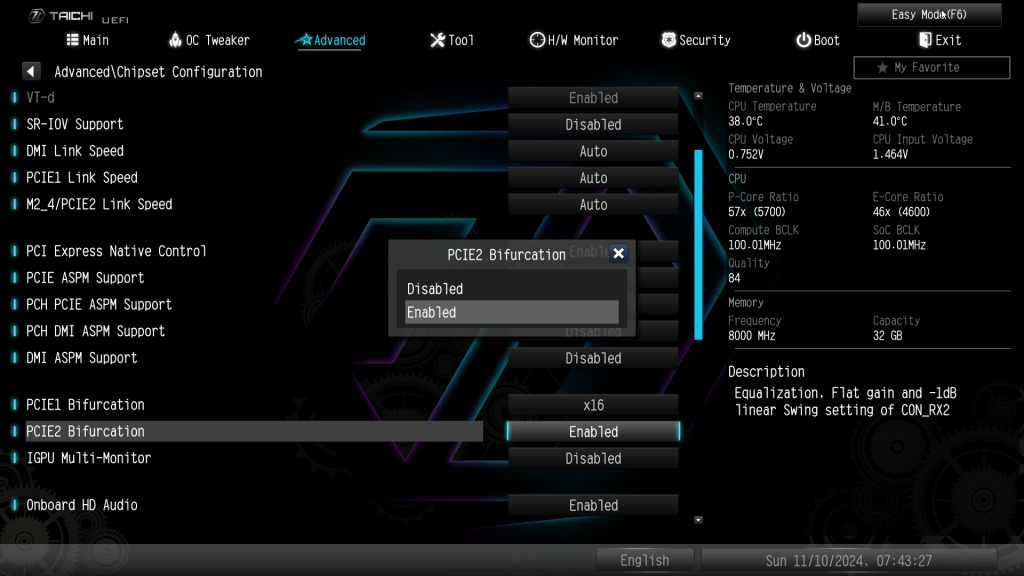The height and width of the screenshot is (576, 1024).
Task: Open Onboard HD Audio Enabled dropdown
Action: [x=593, y=505]
